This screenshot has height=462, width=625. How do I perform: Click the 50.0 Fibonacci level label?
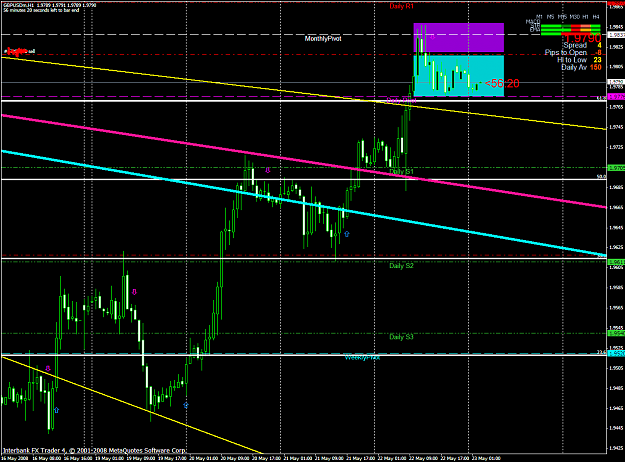coord(601,176)
